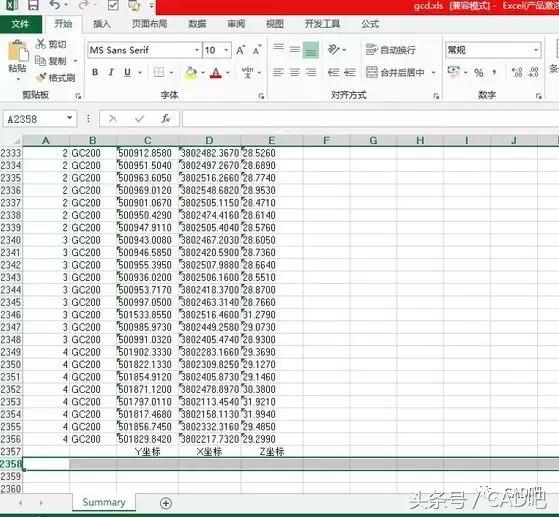Switch to the 插入 (Insert) tab
The height and width of the screenshot is (517, 559).
(102, 24)
